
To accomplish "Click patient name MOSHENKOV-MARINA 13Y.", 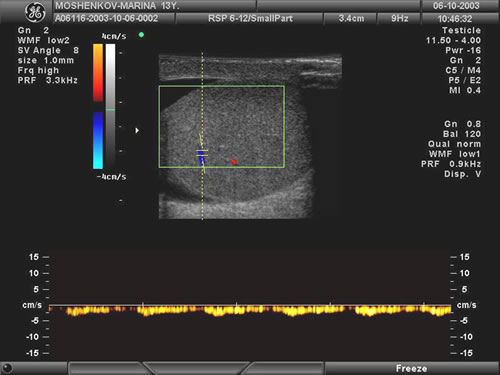I will 117,6.
